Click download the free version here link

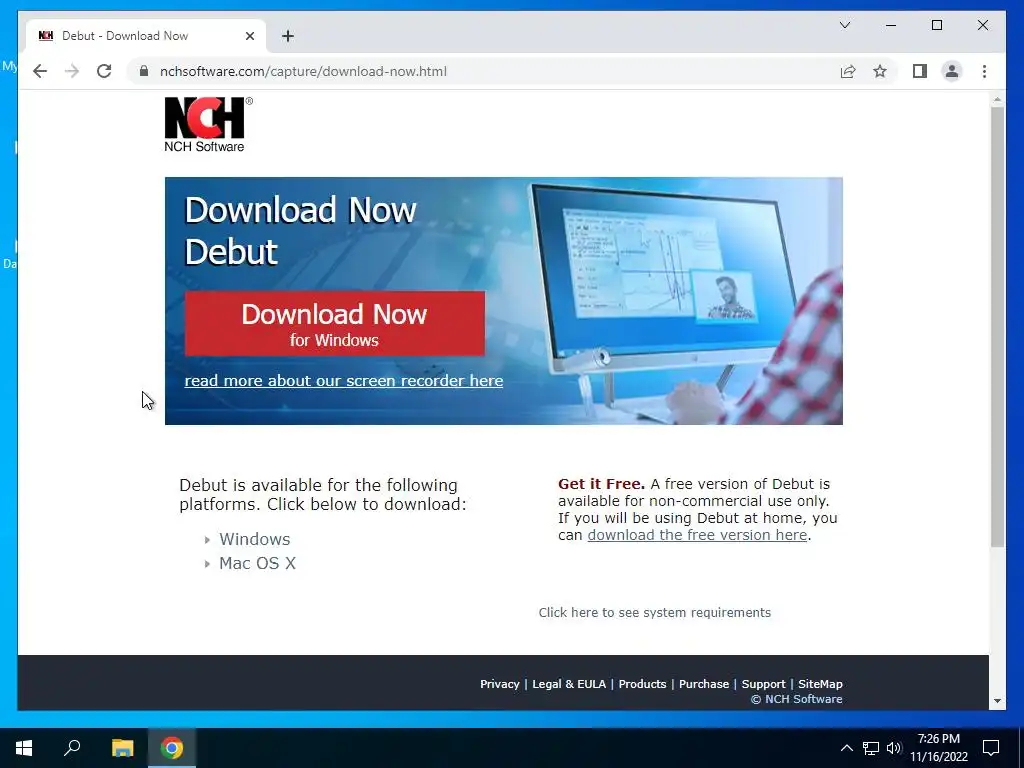point(697,535)
